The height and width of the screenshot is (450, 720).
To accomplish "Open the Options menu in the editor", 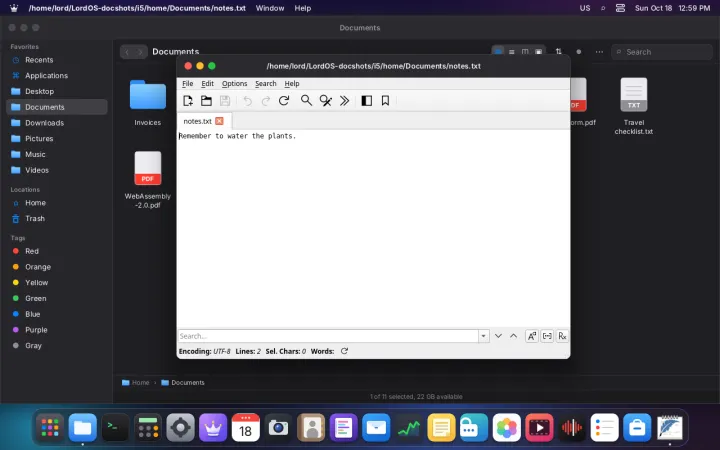I will pos(235,84).
